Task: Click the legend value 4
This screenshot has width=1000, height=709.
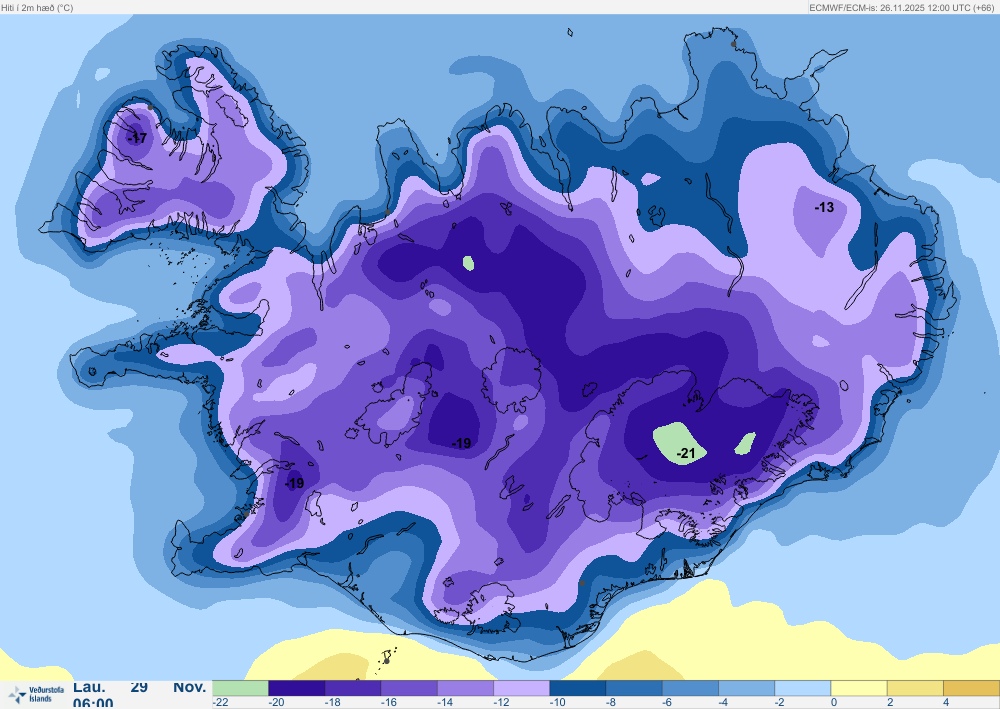Action: pos(946,703)
